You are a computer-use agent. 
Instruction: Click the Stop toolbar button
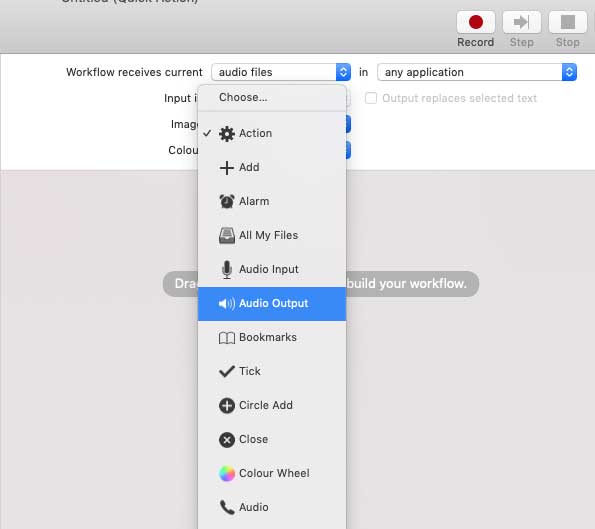(568, 22)
